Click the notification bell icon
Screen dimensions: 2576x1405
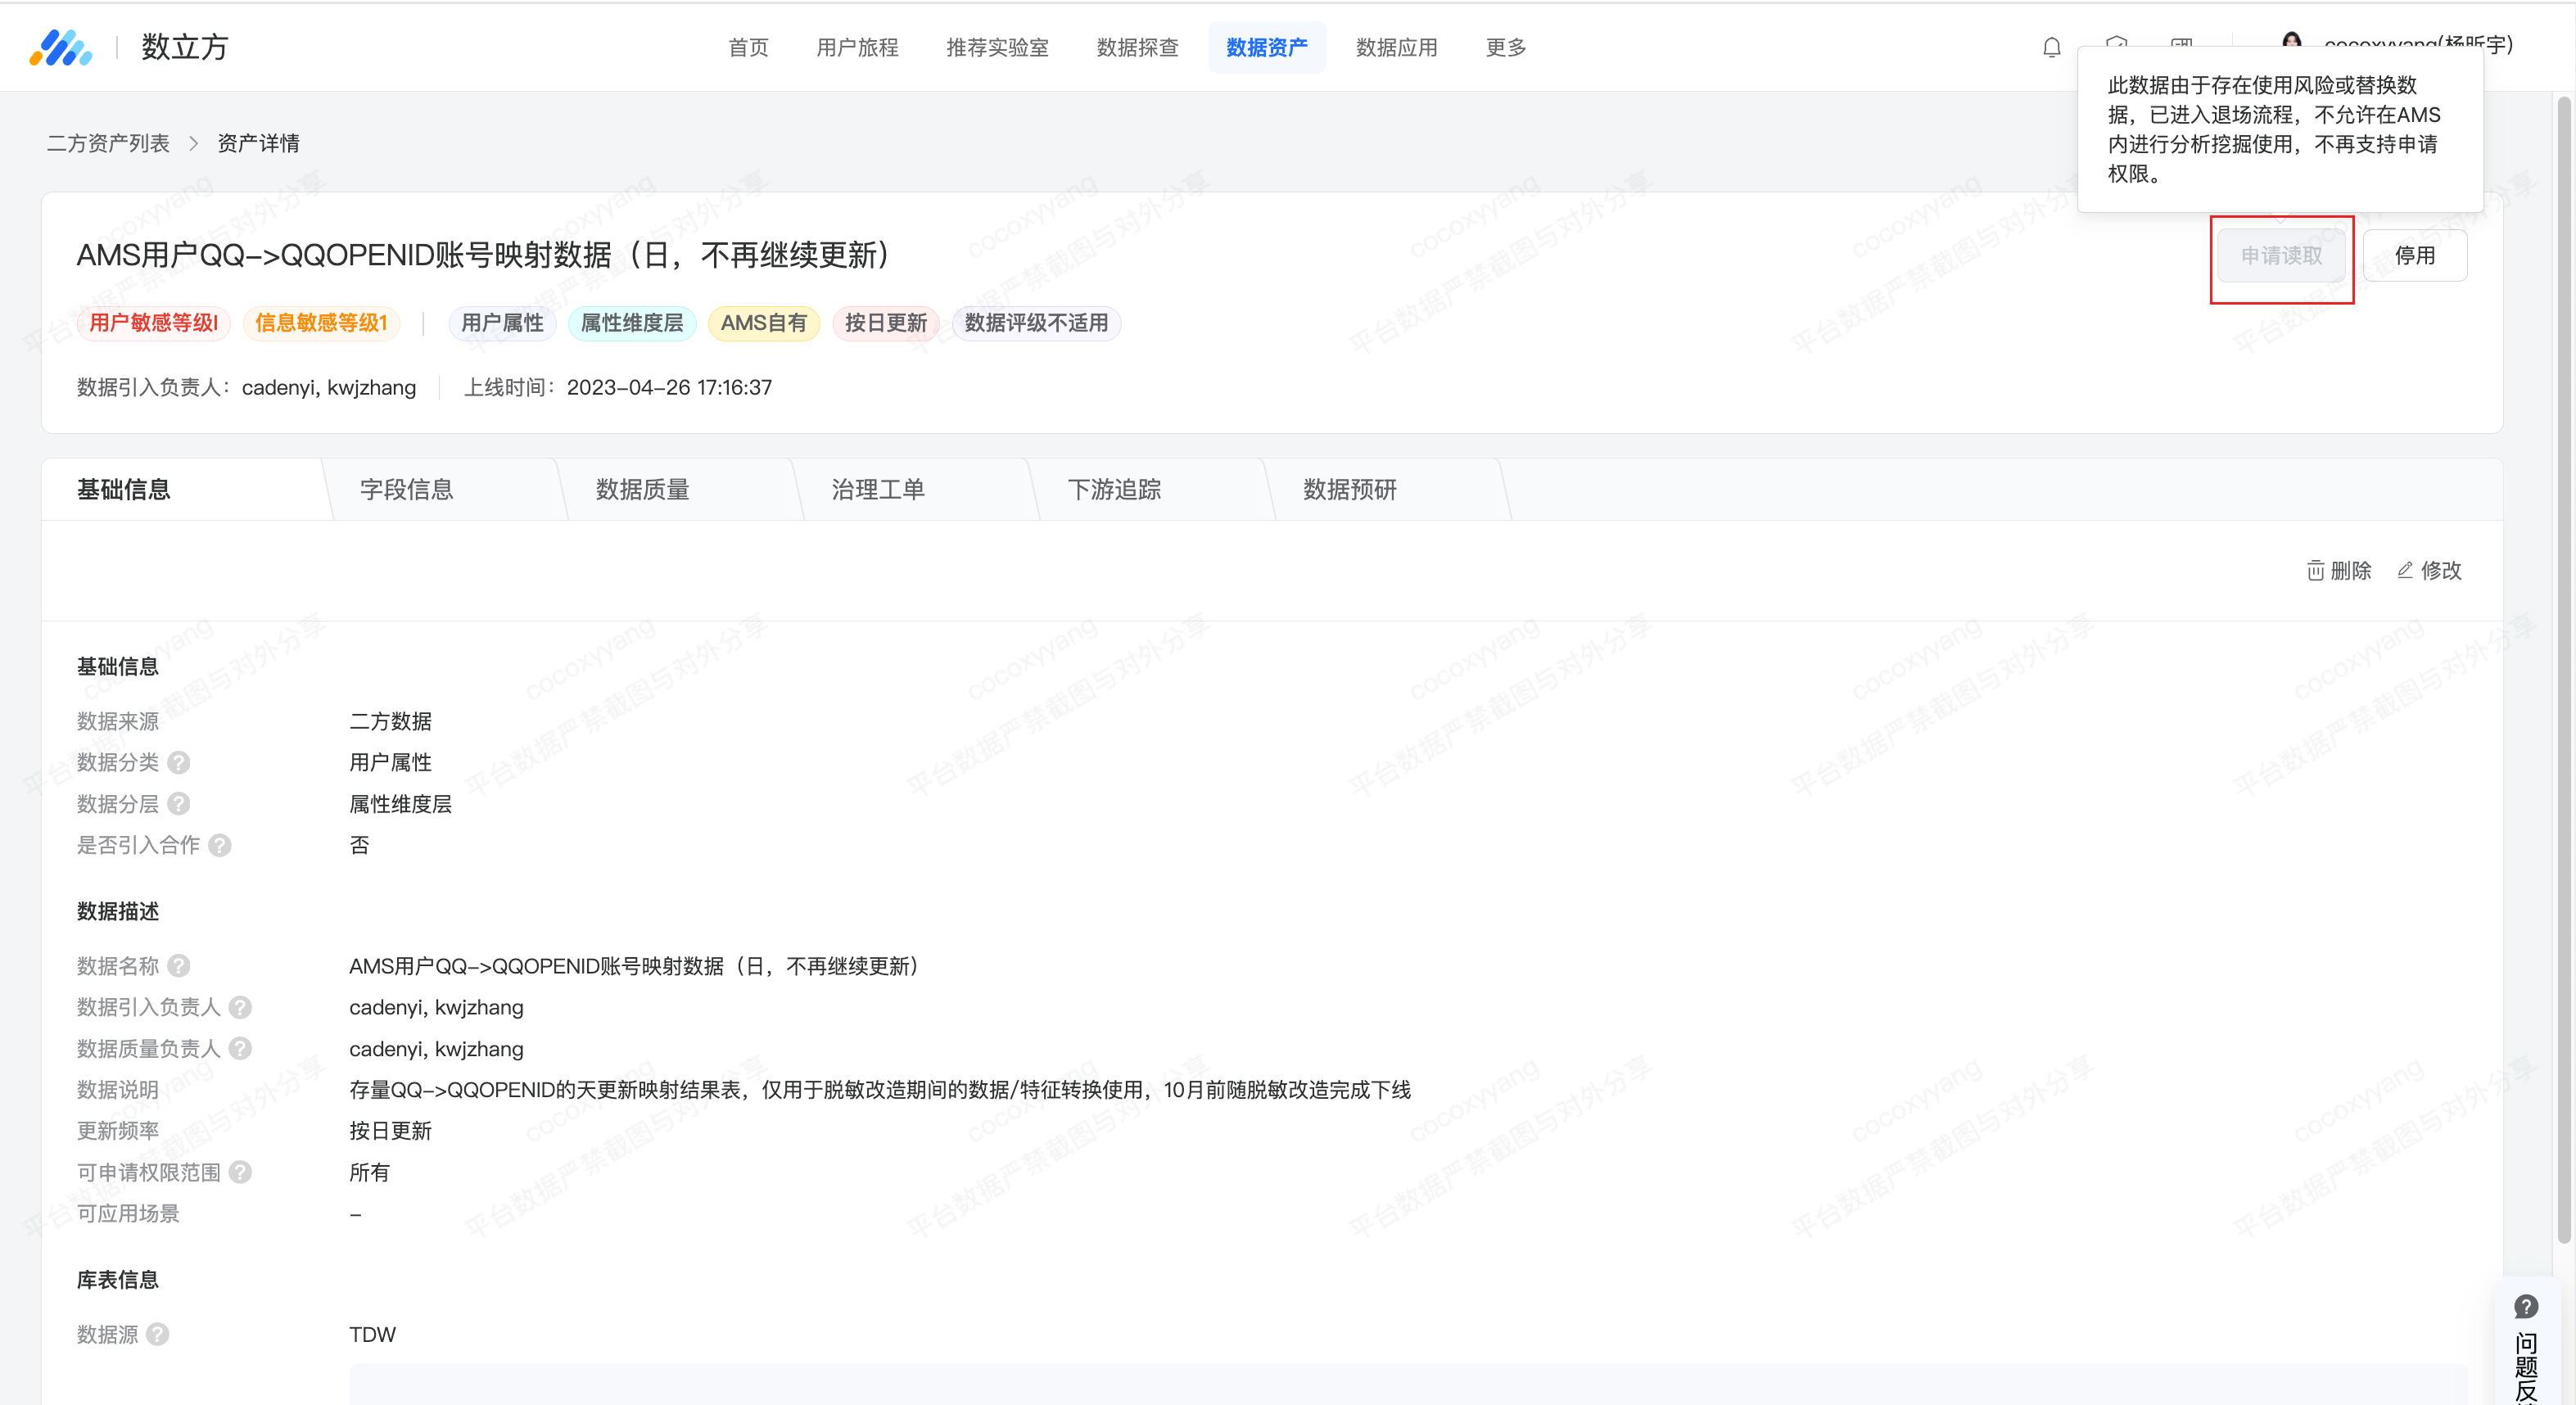pyautogui.click(x=2051, y=47)
